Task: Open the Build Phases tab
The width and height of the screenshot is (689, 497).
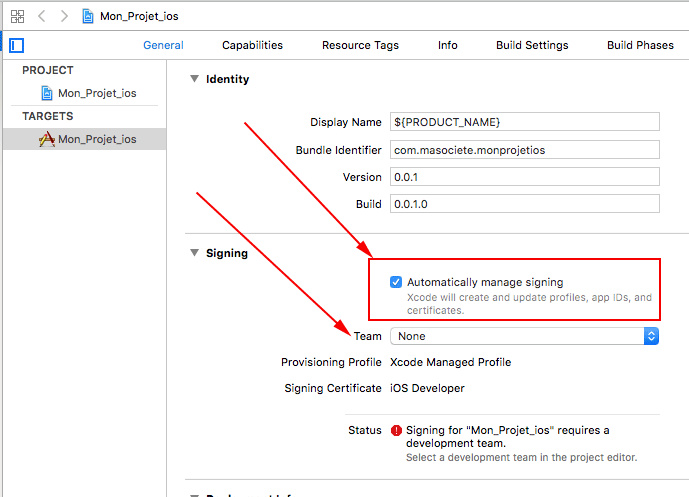Action: [x=640, y=45]
